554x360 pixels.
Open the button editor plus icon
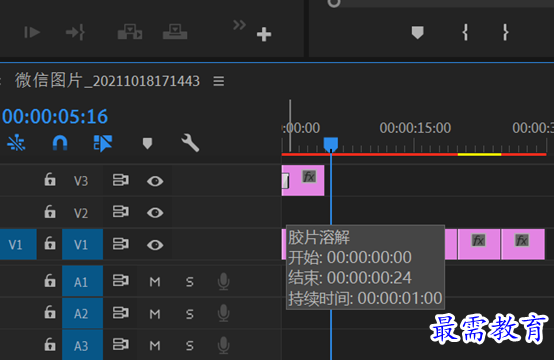click(264, 34)
